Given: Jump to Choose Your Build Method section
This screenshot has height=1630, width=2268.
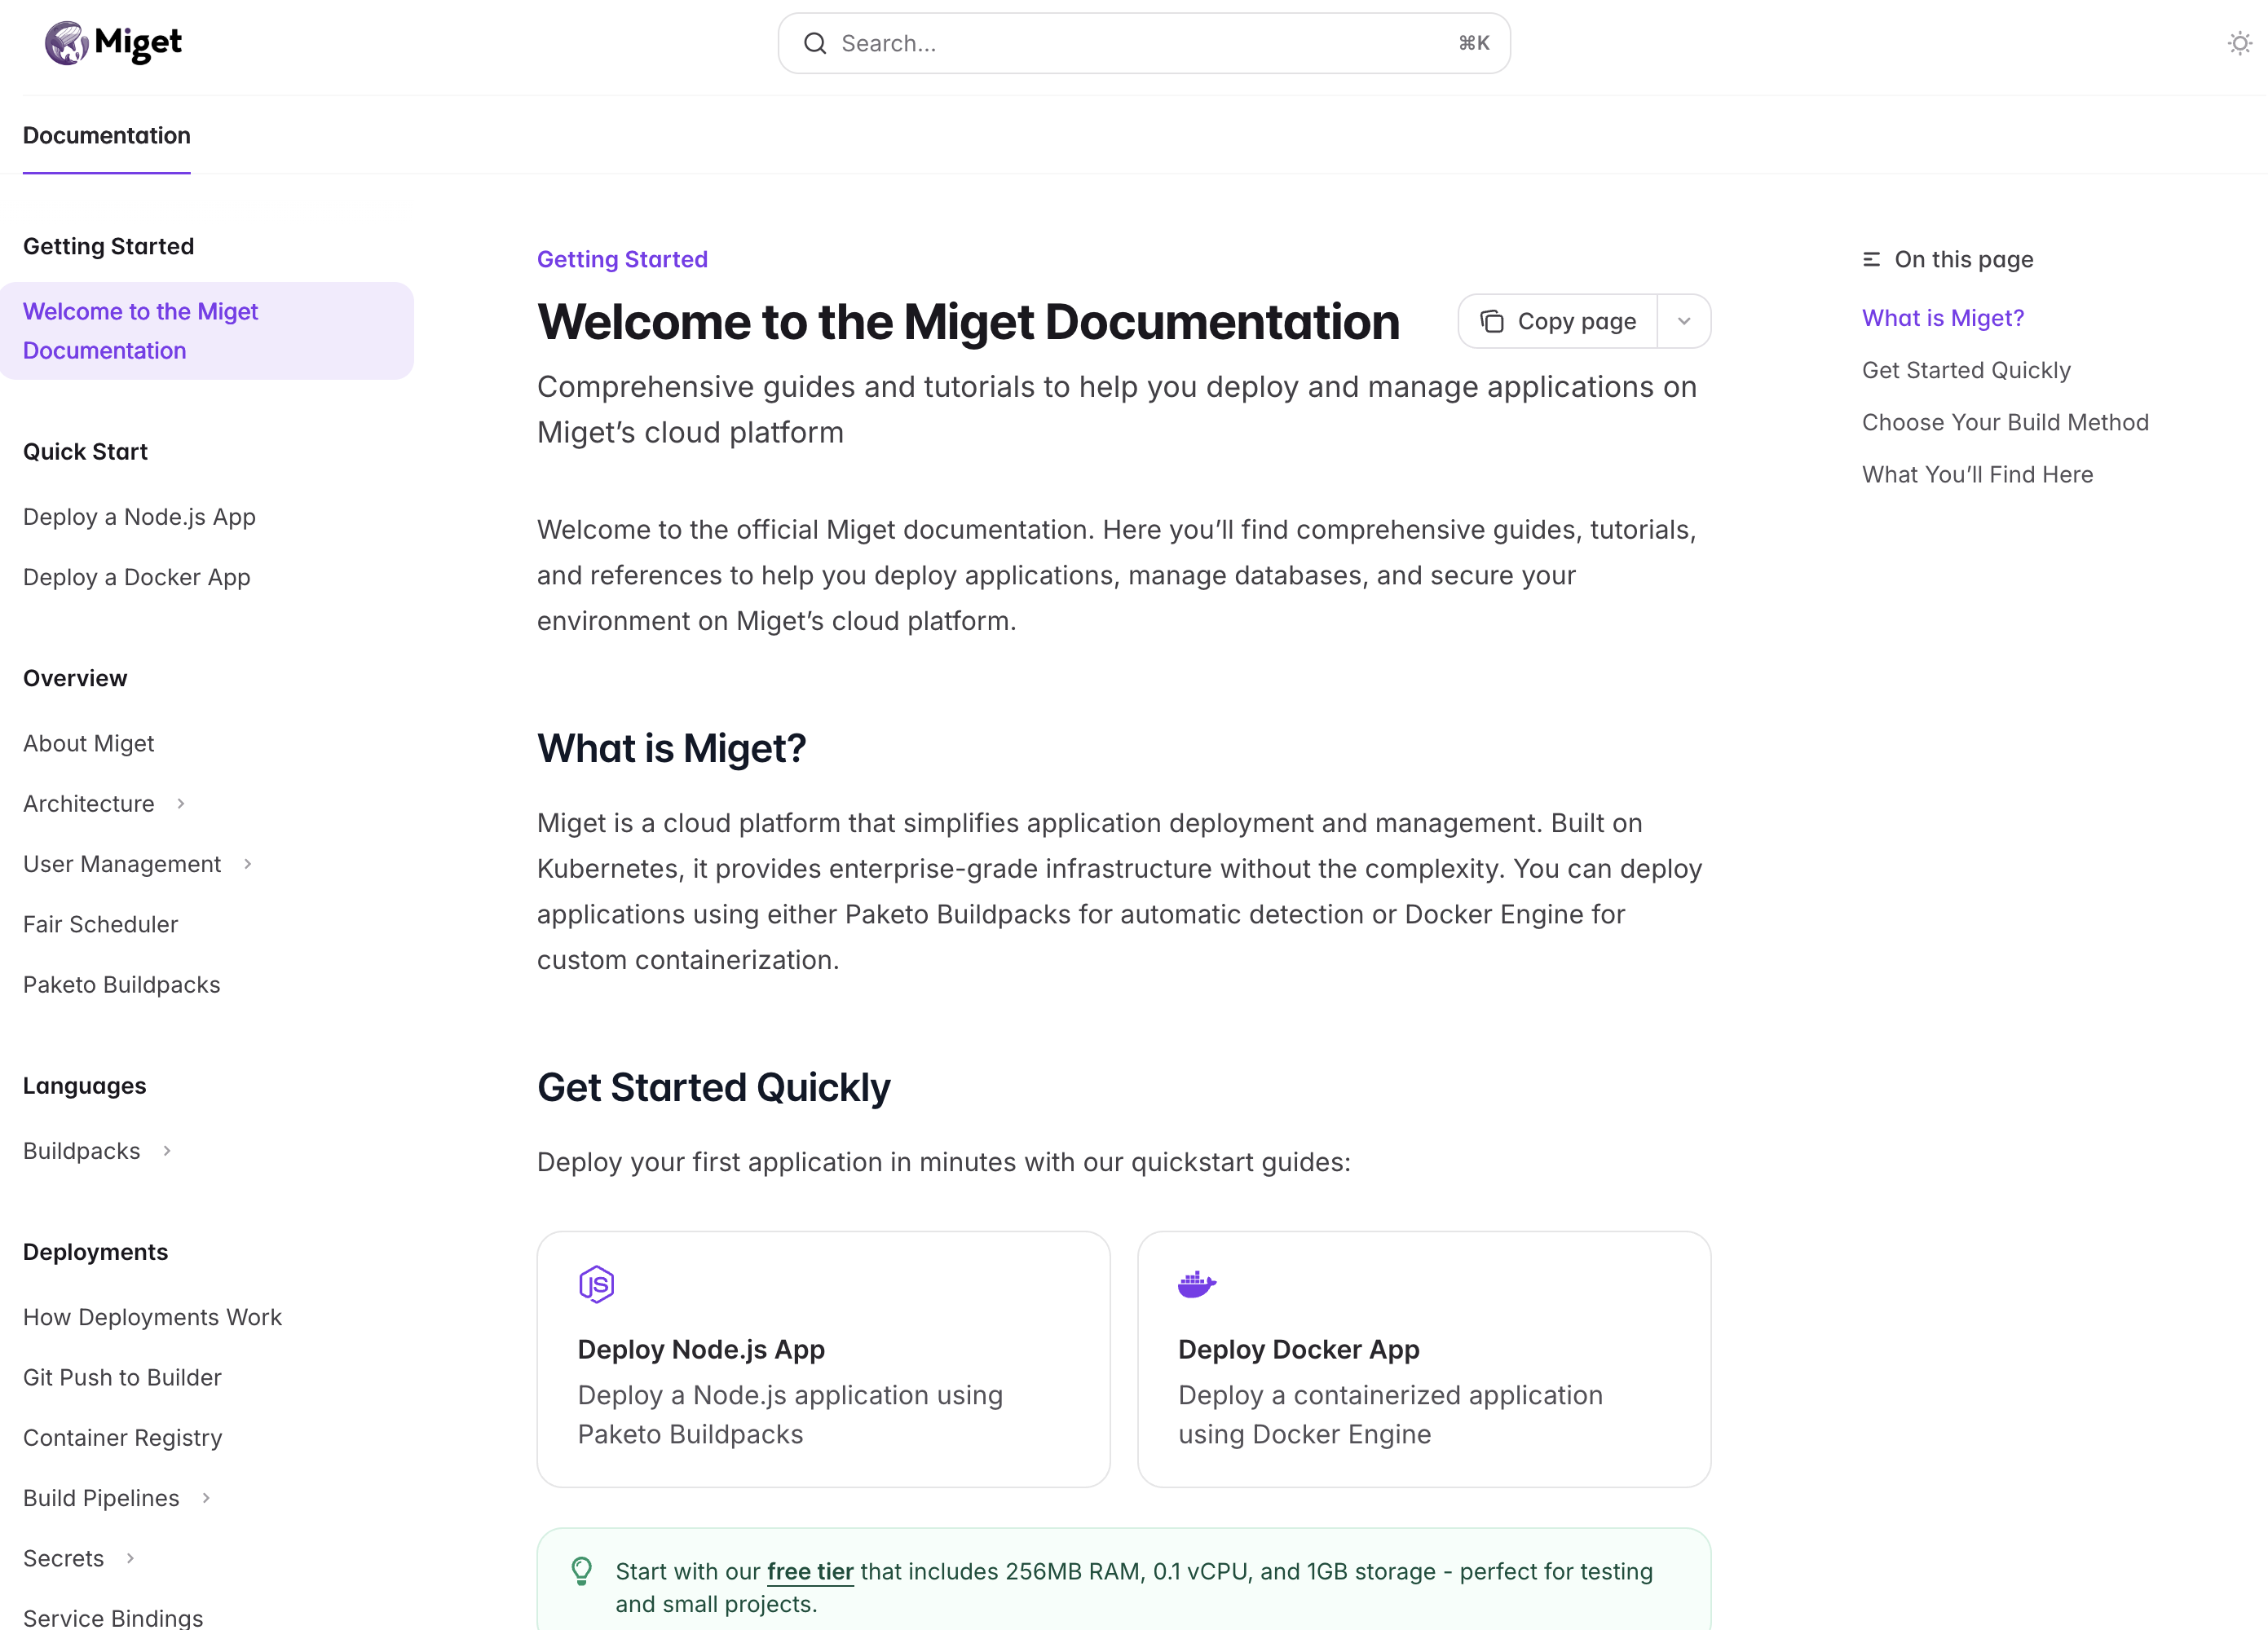Looking at the screenshot, I should [2005, 421].
